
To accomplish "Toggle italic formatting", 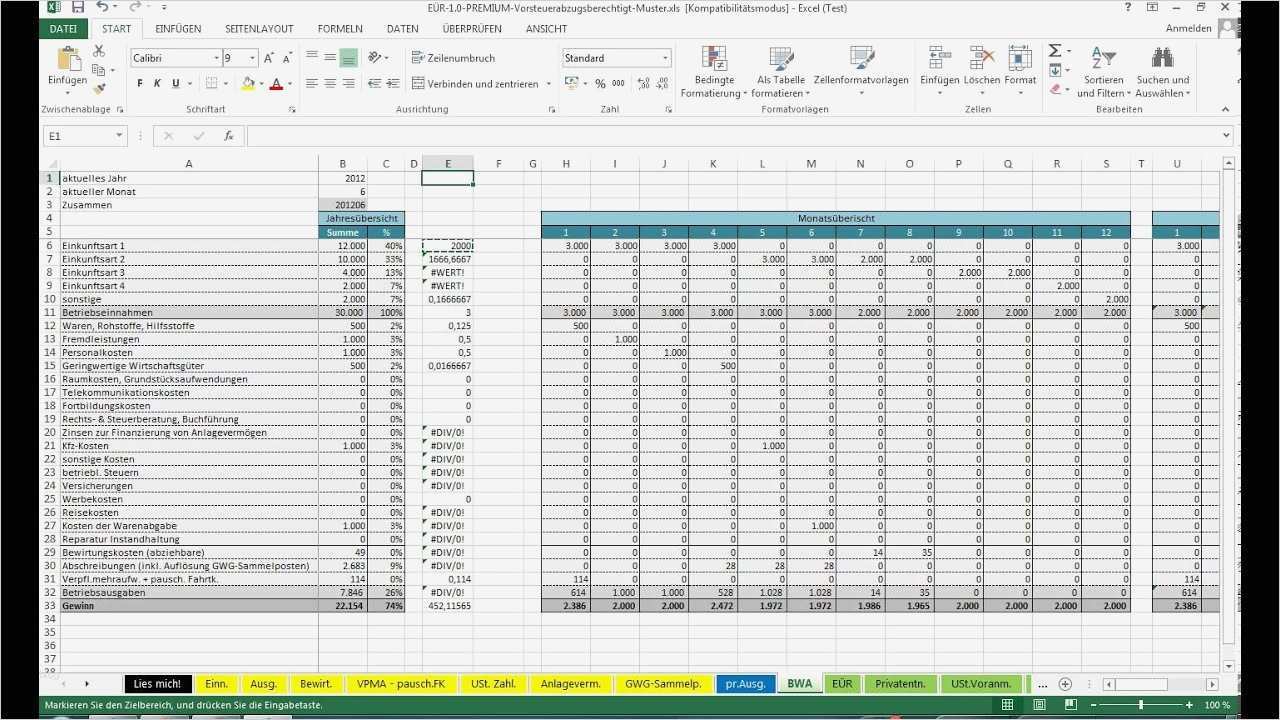I will pyautogui.click(x=158, y=83).
